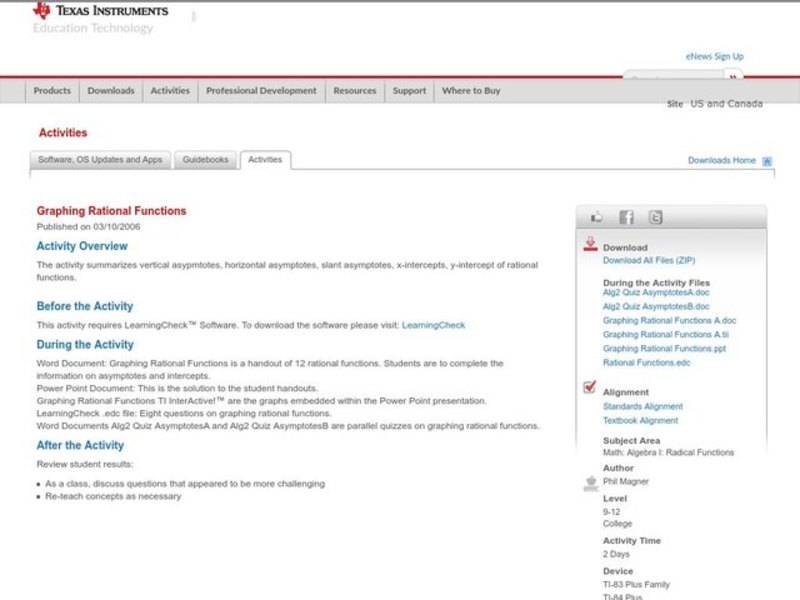Open the Standards Alignment link
Viewport: 800px width, 600px height.
pyautogui.click(x=643, y=407)
